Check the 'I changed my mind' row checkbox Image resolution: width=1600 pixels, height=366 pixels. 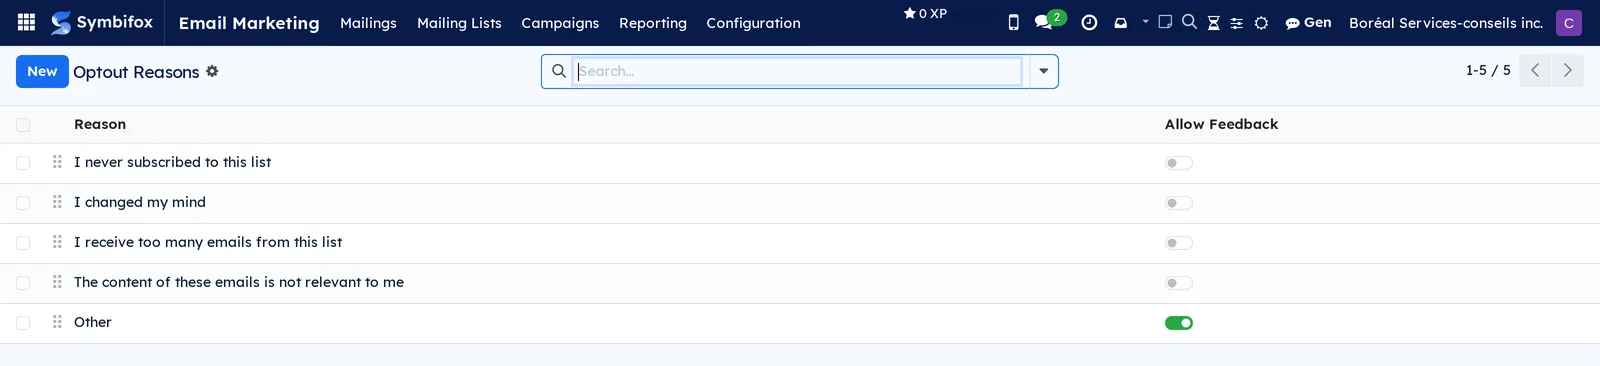tap(23, 203)
